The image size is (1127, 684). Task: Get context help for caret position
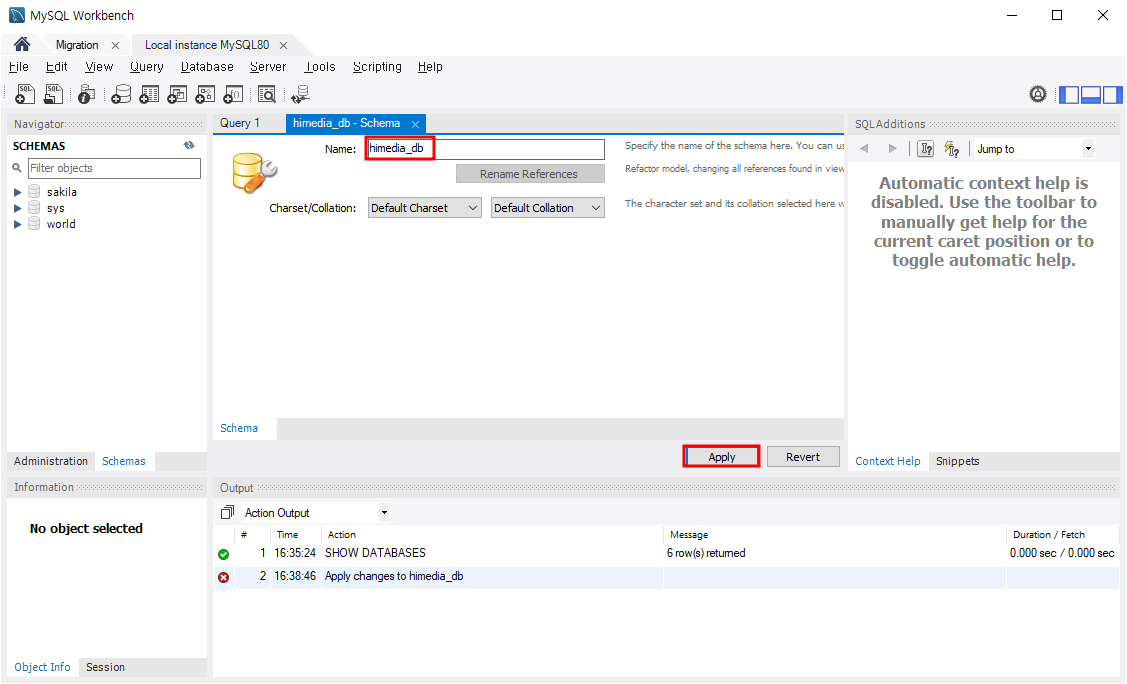pyautogui.click(x=926, y=149)
